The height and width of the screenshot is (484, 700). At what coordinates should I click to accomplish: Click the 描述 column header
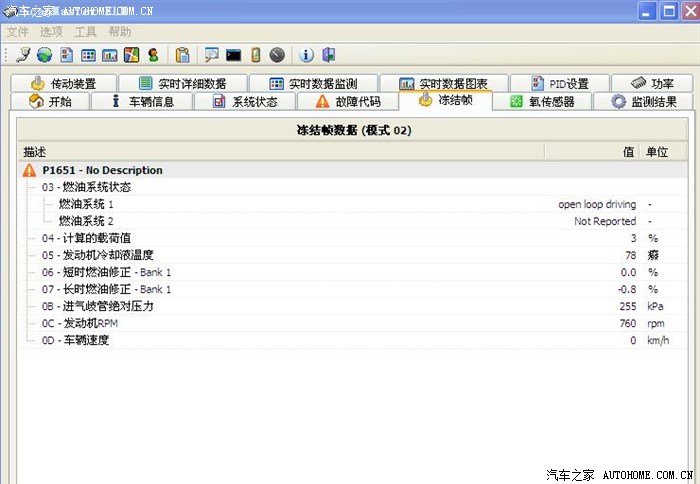[35, 152]
